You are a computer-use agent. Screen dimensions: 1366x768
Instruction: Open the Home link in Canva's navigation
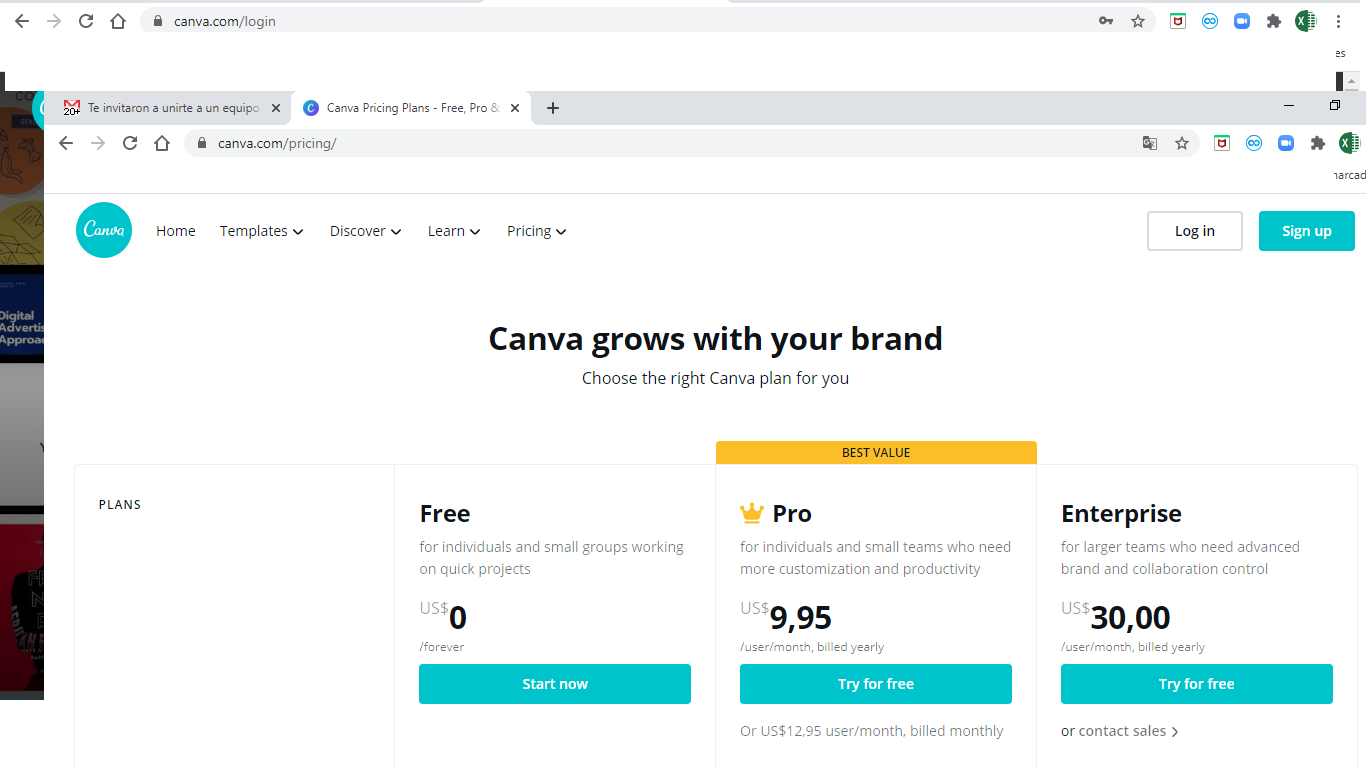[x=176, y=231]
